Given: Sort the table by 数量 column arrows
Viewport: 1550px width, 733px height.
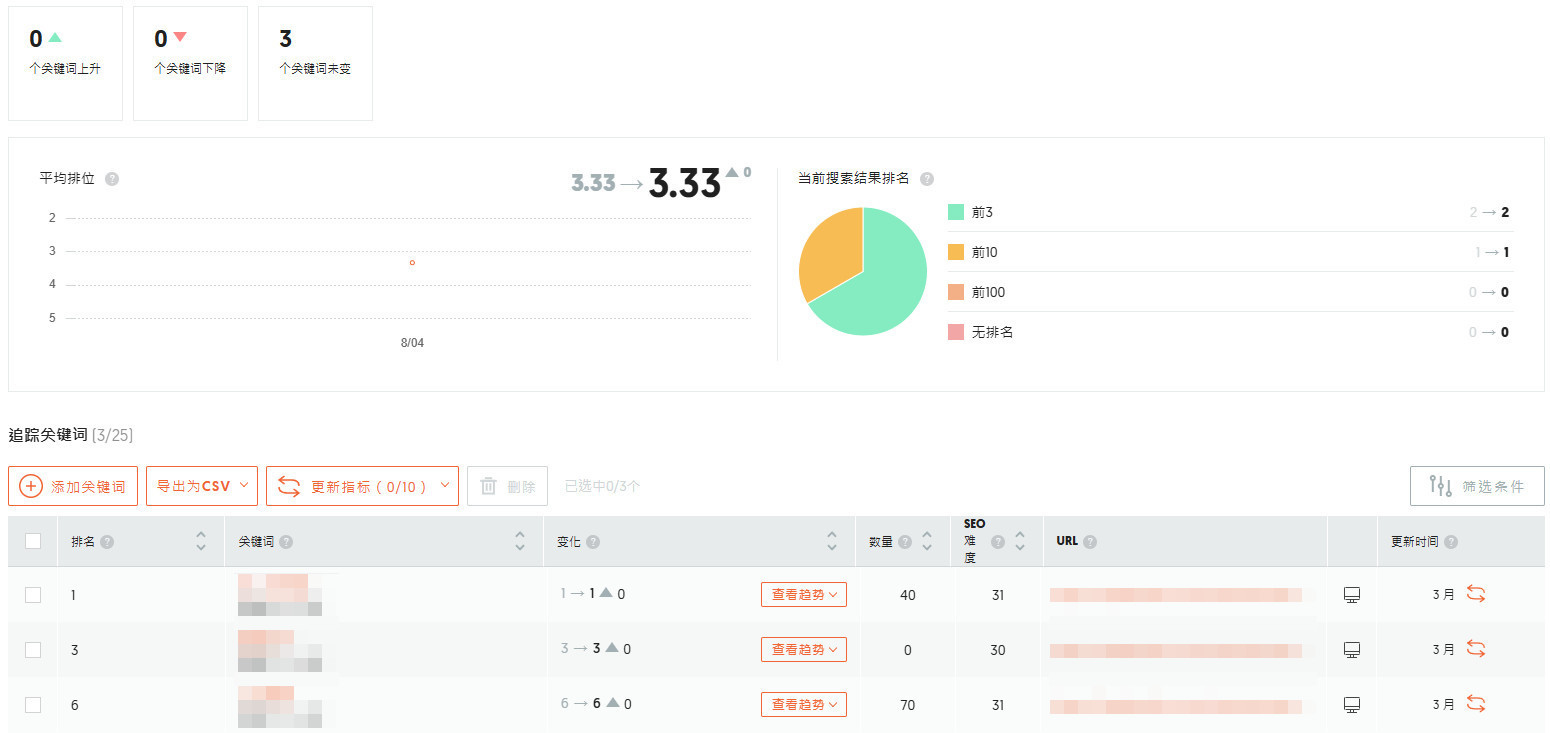Looking at the screenshot, I should click(x=927, y=541).
